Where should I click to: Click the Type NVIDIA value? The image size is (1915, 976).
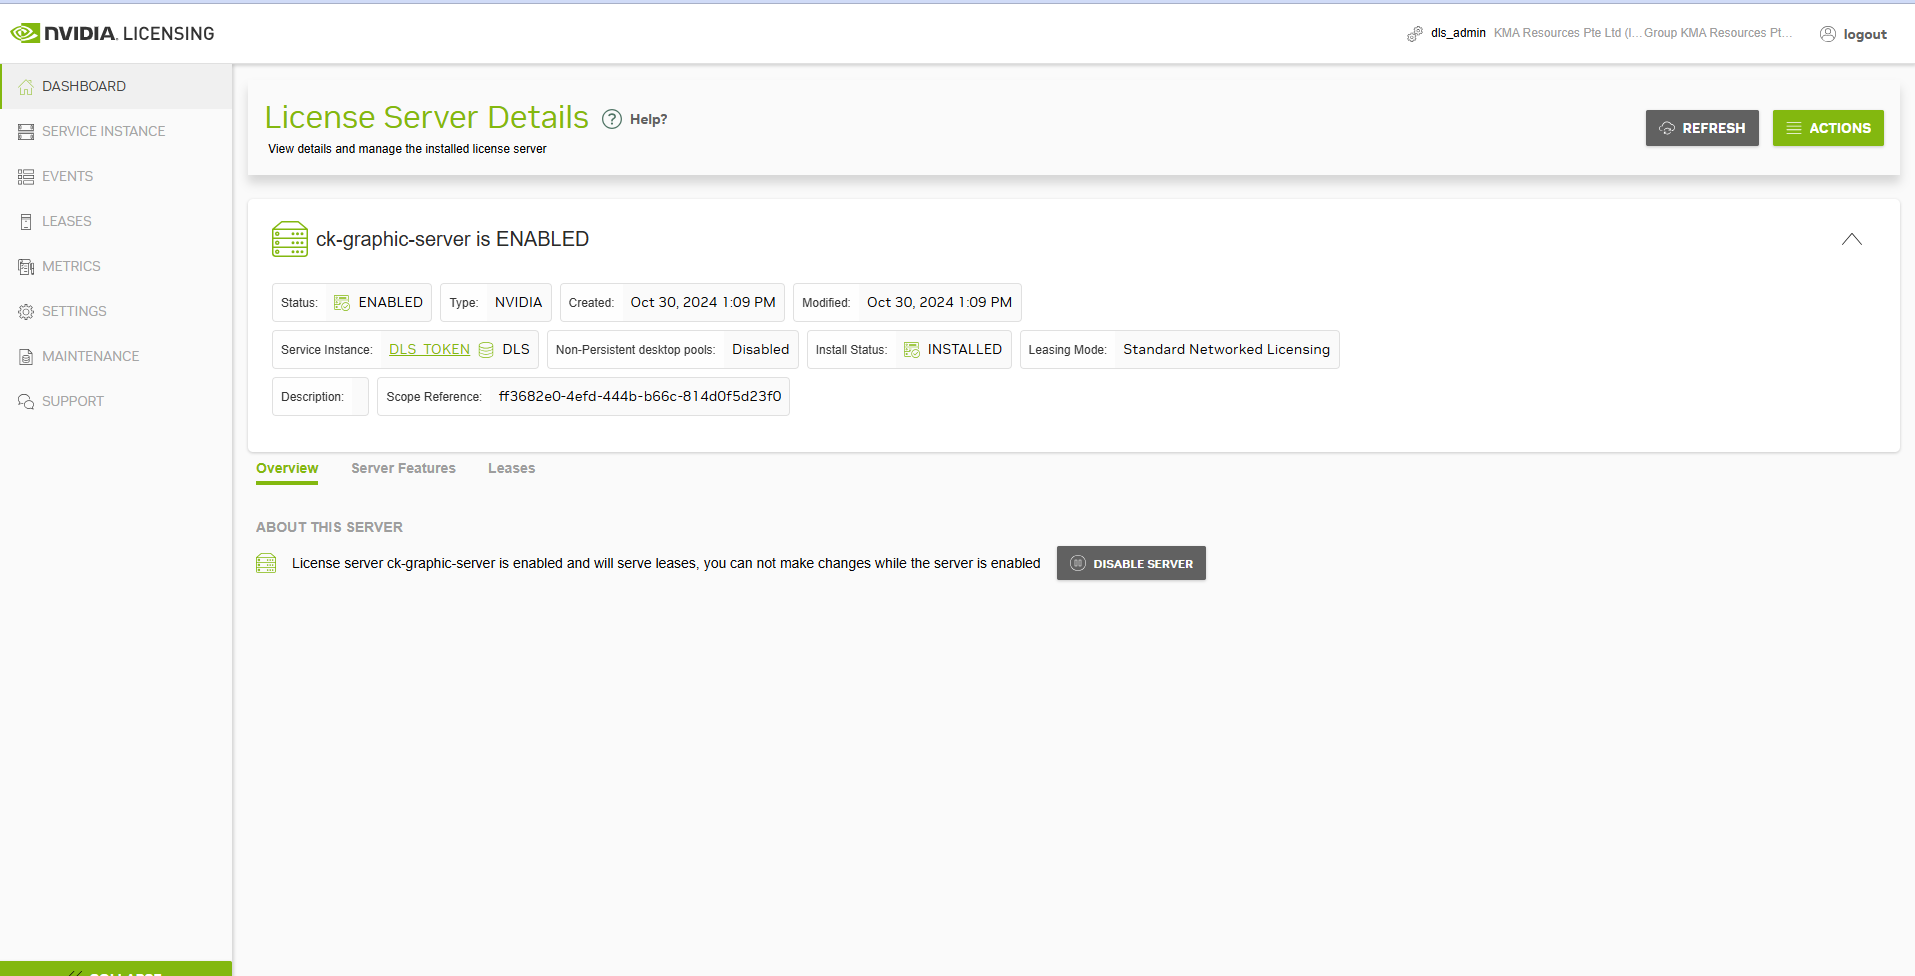point(518,303)
